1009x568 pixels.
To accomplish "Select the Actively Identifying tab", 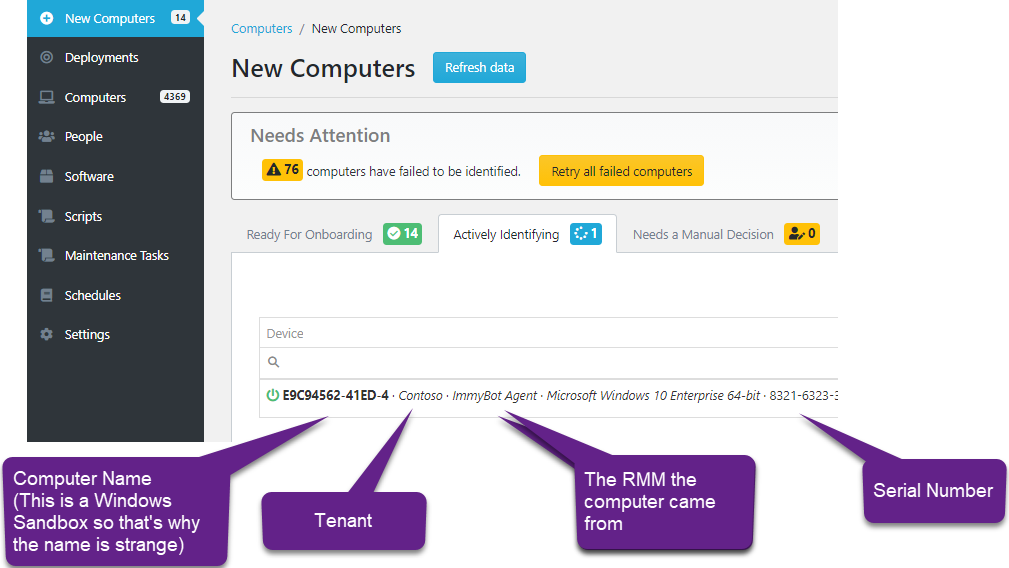I will [x=506, y=235].
